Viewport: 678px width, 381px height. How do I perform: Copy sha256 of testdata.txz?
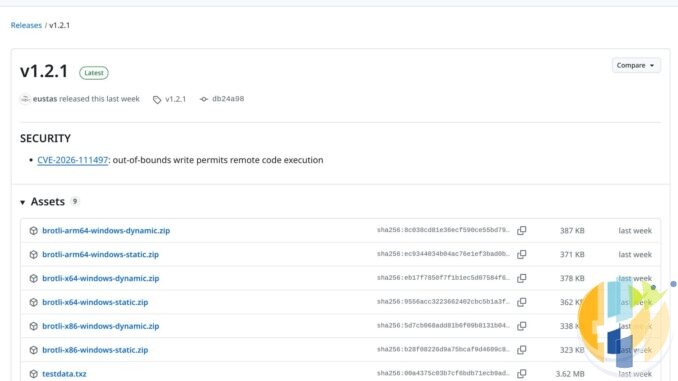pos(522,373)
